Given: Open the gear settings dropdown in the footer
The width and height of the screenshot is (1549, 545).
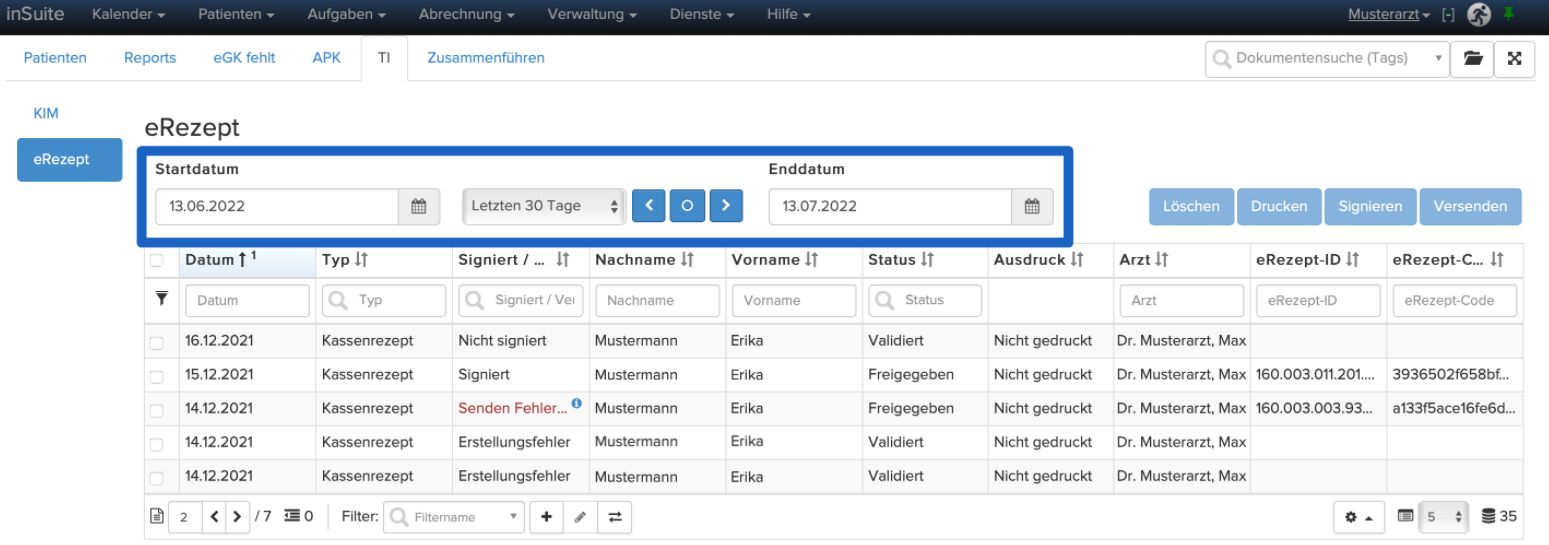Looking at the screenshot, I should [1357, 517].
